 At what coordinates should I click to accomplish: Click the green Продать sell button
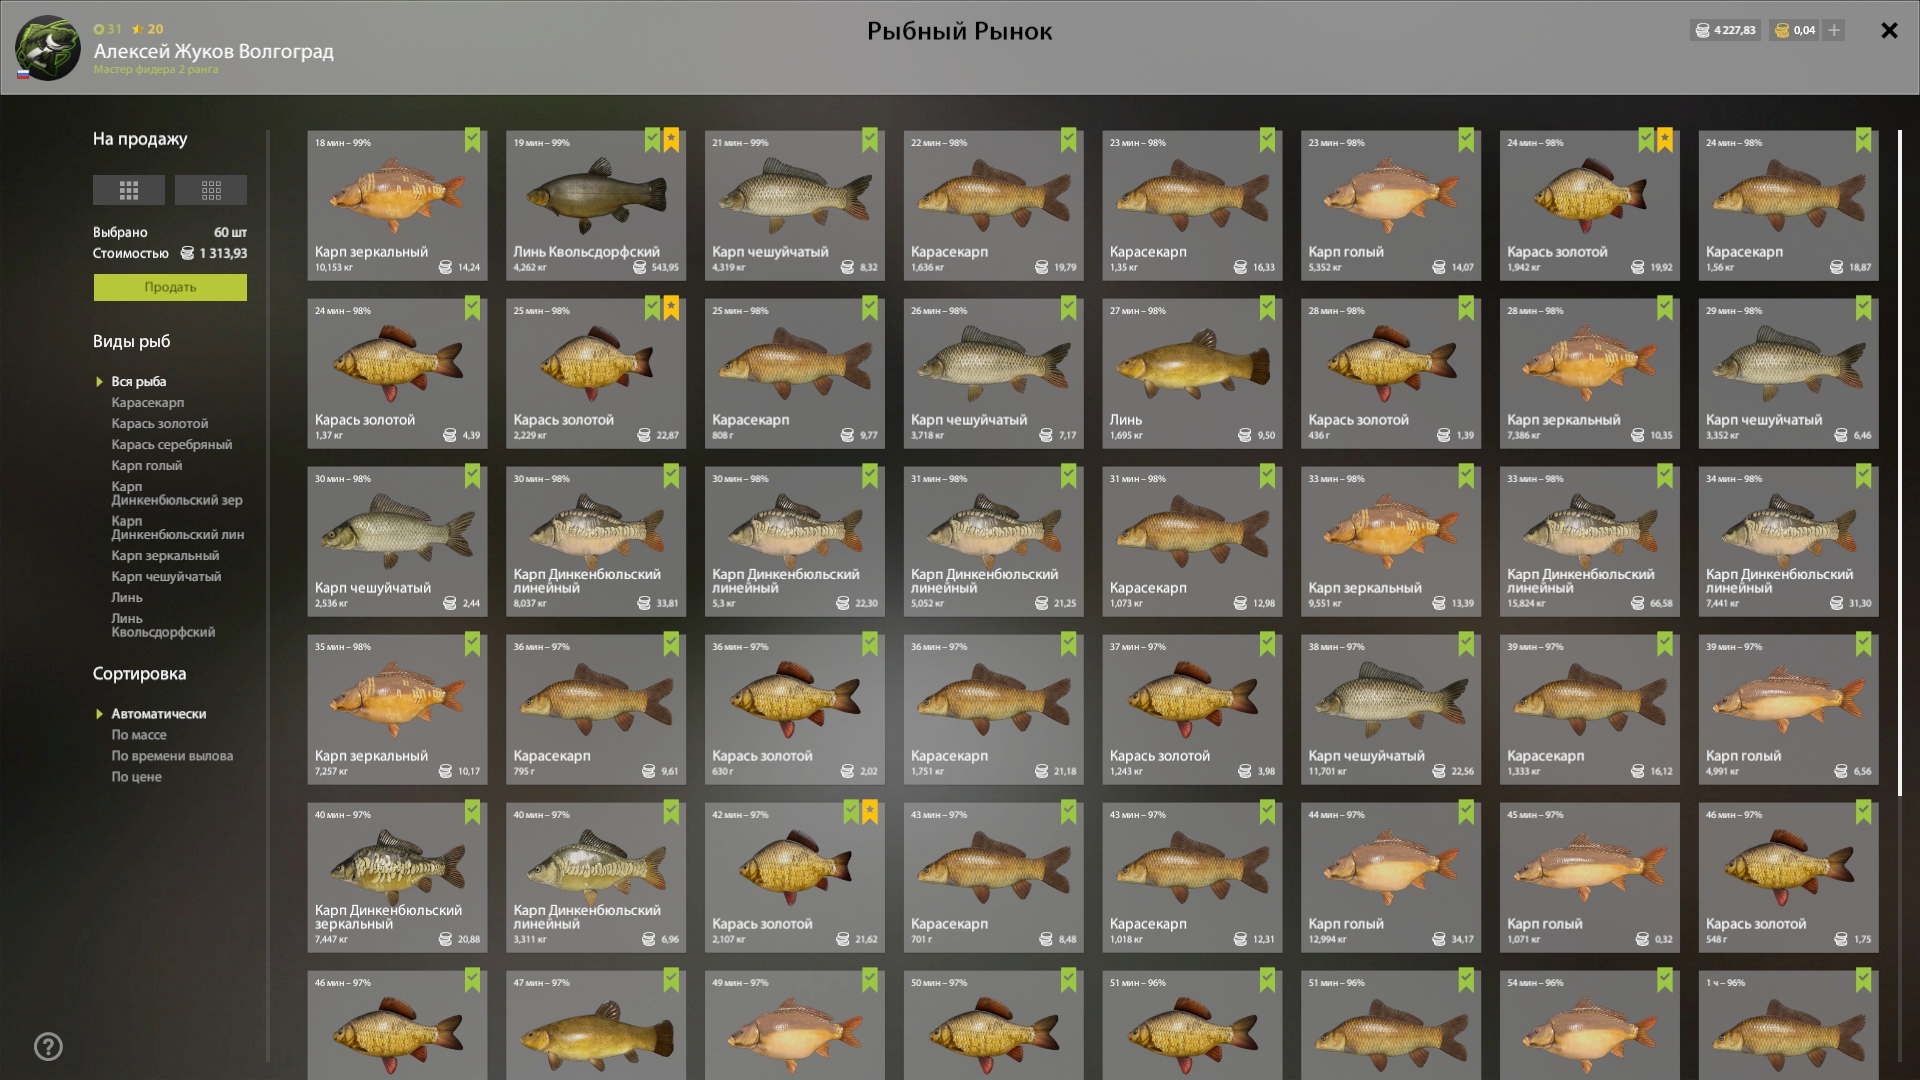[x=170, y=287]
